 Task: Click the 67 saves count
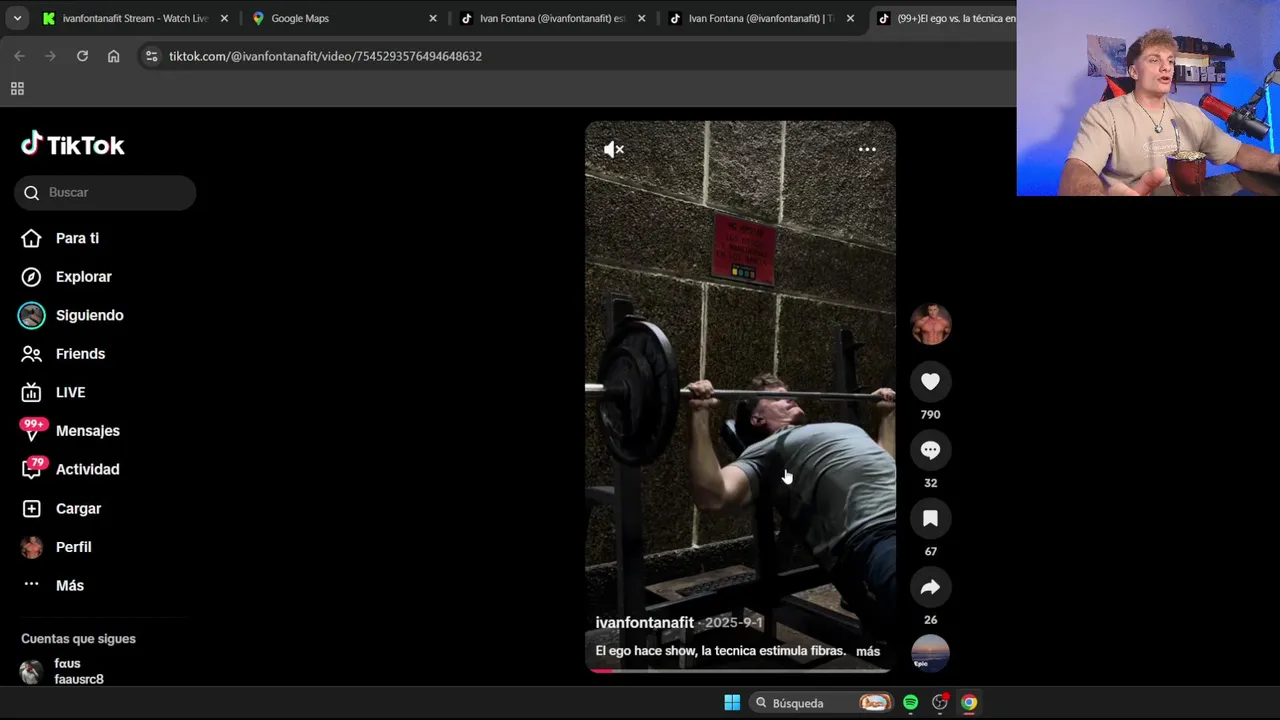pos(930,552)
